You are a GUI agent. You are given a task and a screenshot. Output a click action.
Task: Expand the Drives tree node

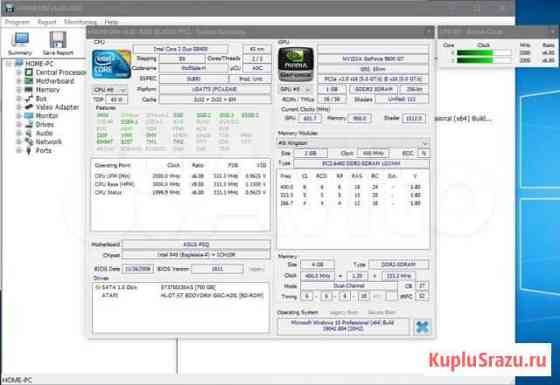click(x=19, y=124)
